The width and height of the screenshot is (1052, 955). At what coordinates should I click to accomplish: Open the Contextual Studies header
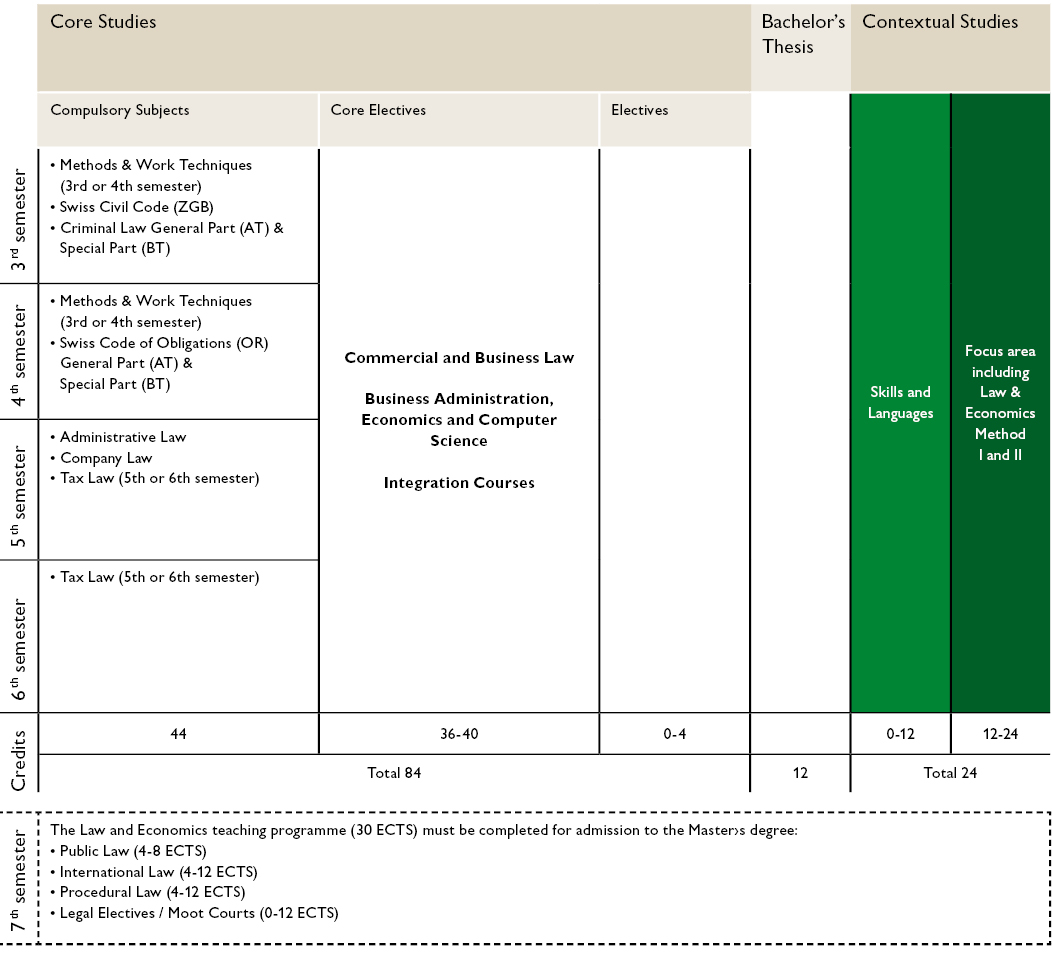(x=940, y=22)
